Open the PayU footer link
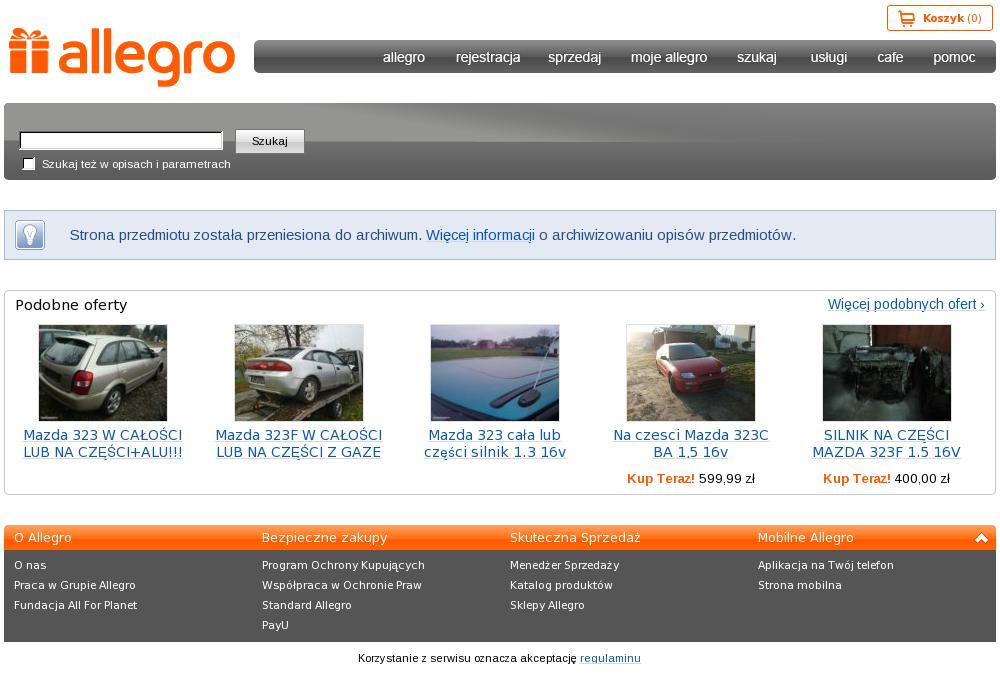Screen dimensions: 1000x678 pos(276,626)
